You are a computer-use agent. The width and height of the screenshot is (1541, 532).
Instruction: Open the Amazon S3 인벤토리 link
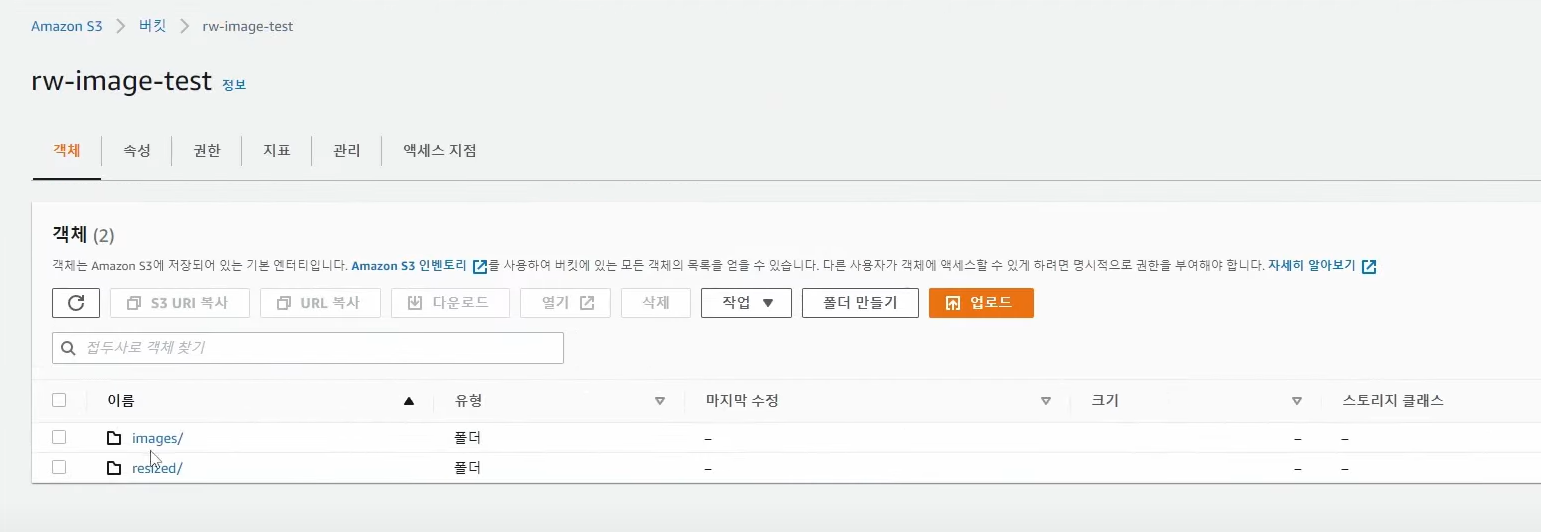pyautogui.click(x=409, y=266)
